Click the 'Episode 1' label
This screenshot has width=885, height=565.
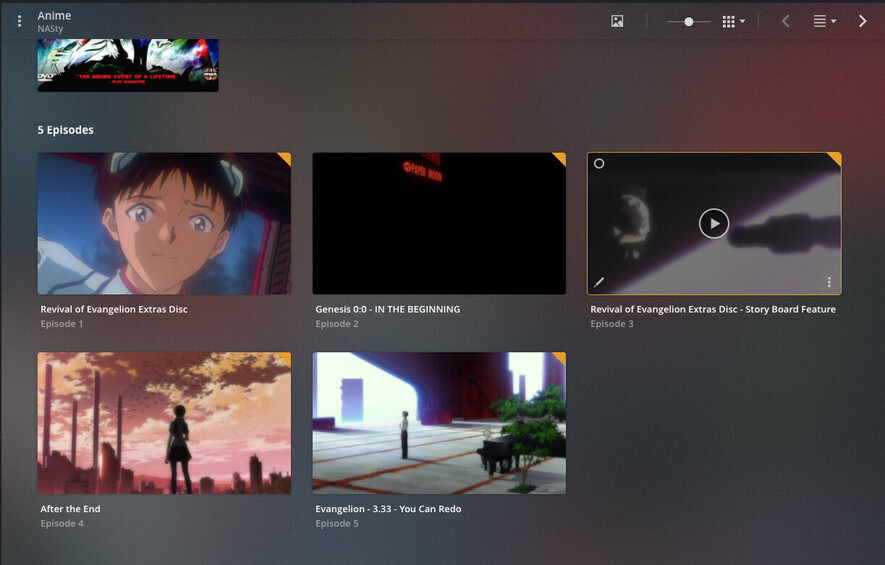point(62,324)
